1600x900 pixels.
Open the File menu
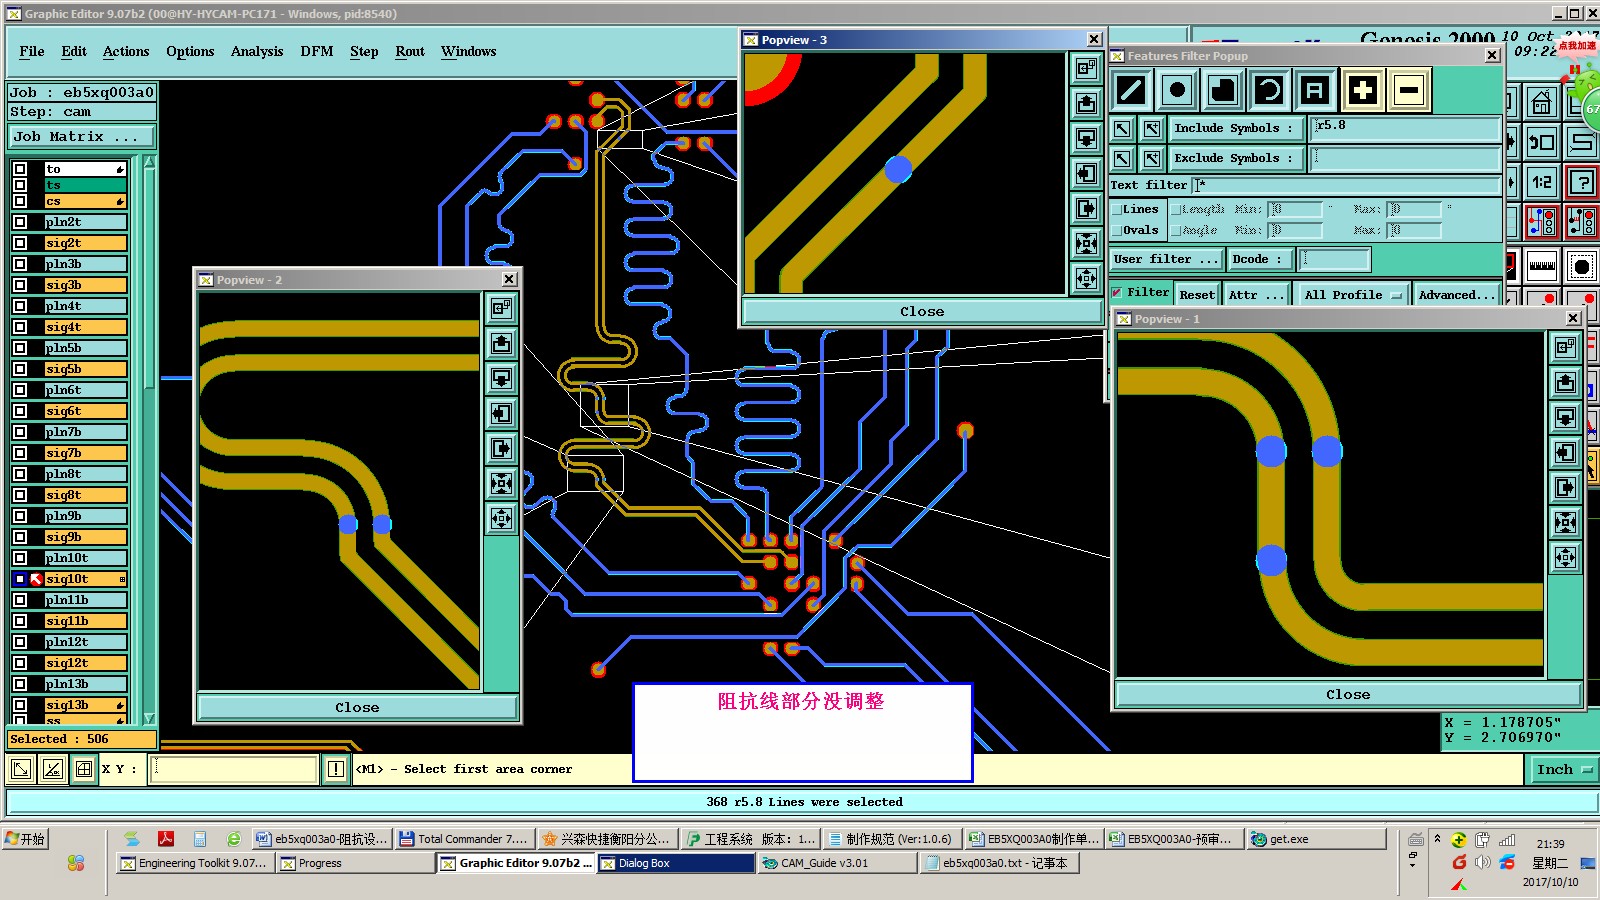(32, 51)
